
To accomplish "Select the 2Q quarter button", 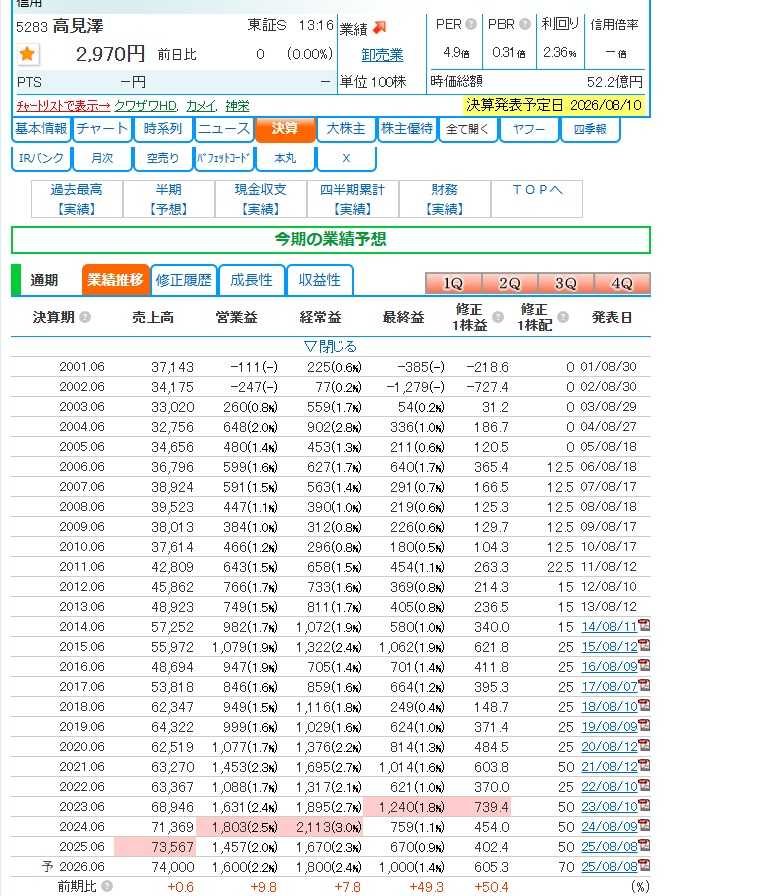I will point(509,283).
